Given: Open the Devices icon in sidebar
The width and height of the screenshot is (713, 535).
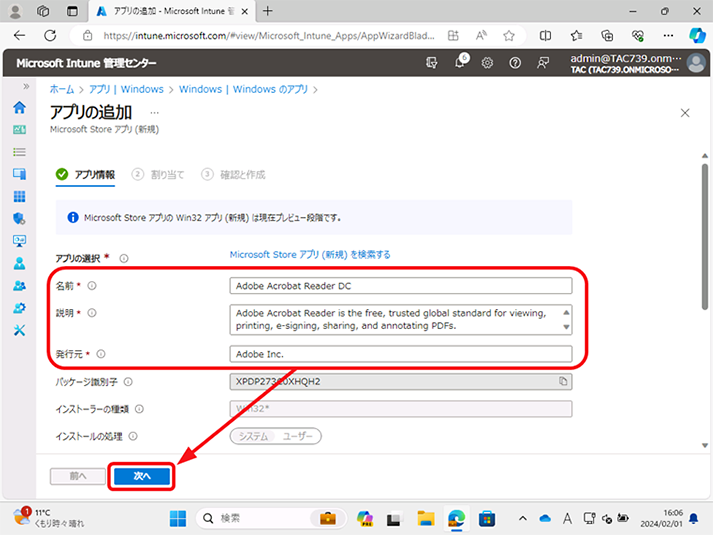Looking at the screenshot, I should 19,174.
